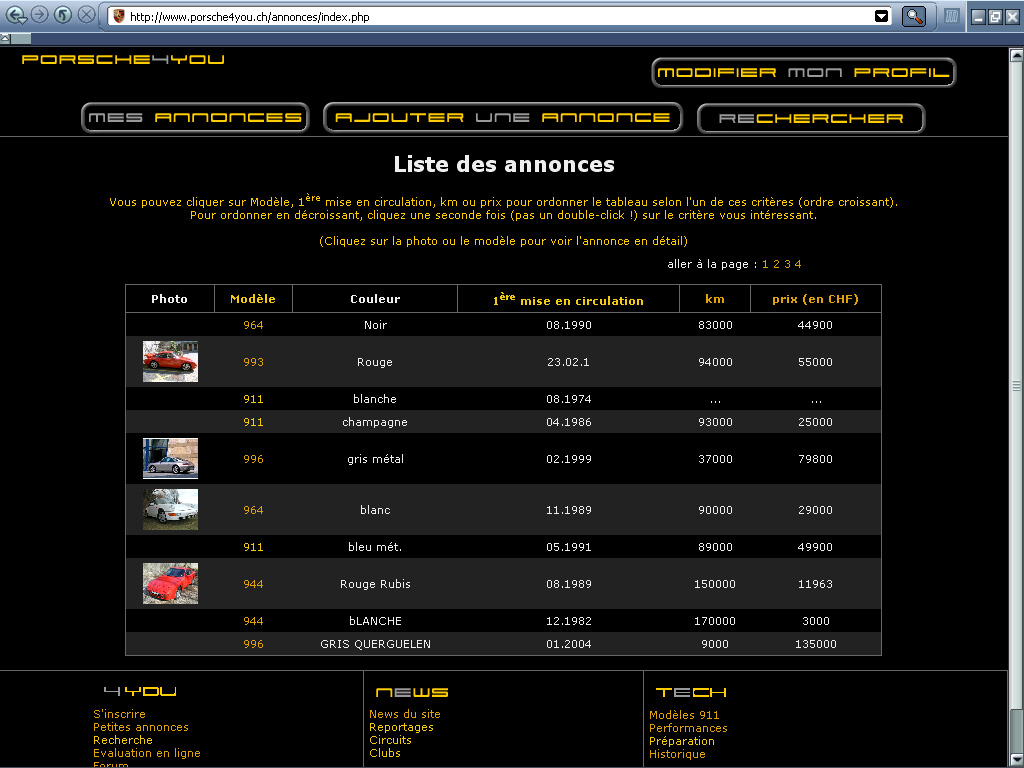Click the date cell 23.02.1

pos(568,362)
